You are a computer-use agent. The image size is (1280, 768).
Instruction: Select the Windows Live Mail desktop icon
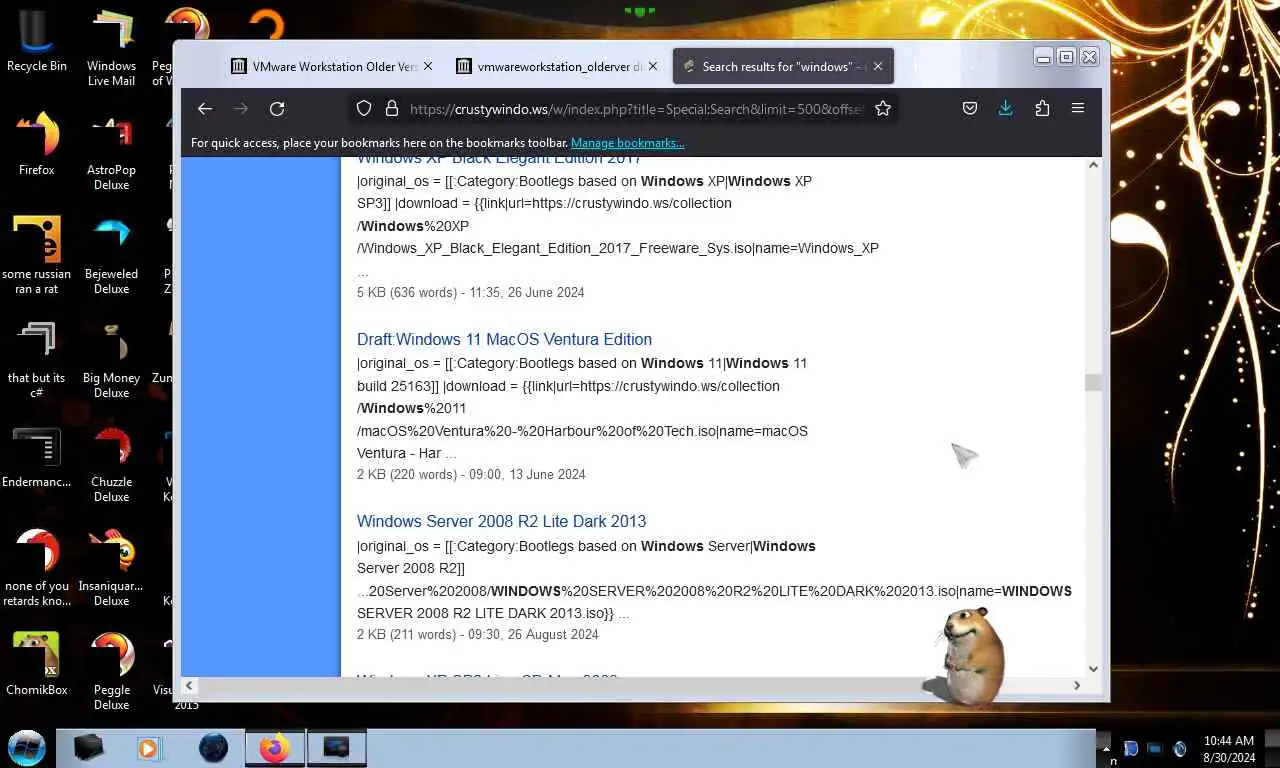click(x=111, y=48)
